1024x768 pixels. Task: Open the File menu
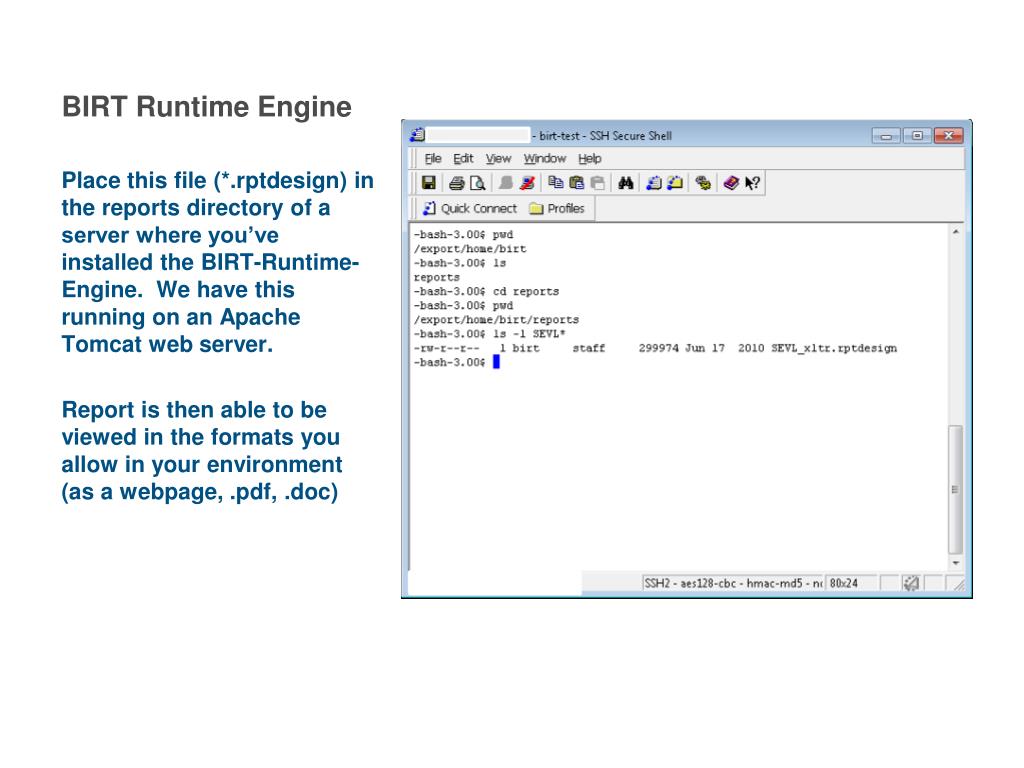(433, 159)
